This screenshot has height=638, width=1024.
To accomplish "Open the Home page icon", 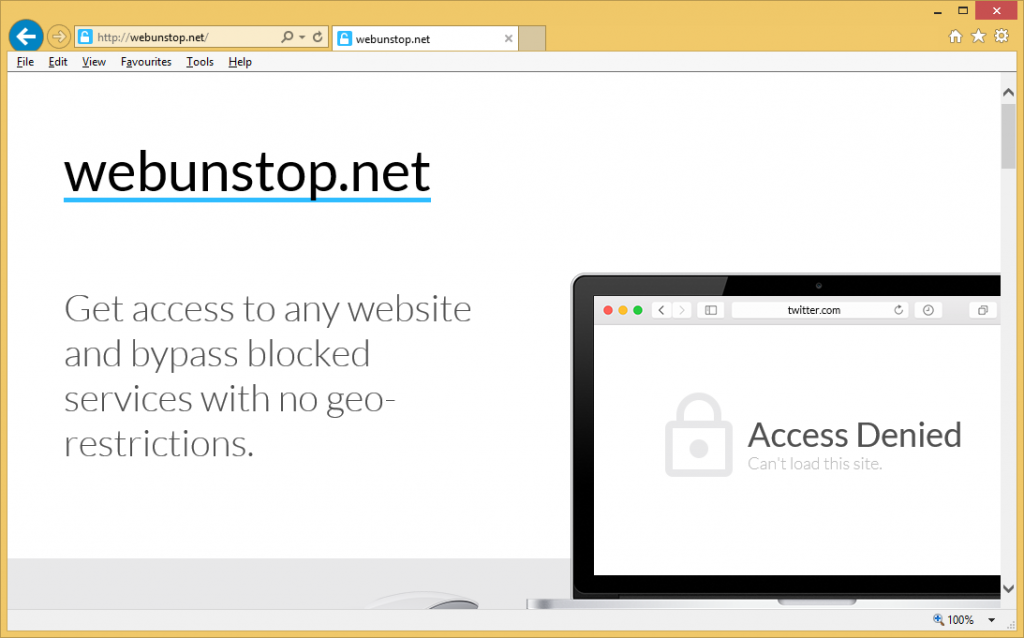I will click(x=955, y=37).
